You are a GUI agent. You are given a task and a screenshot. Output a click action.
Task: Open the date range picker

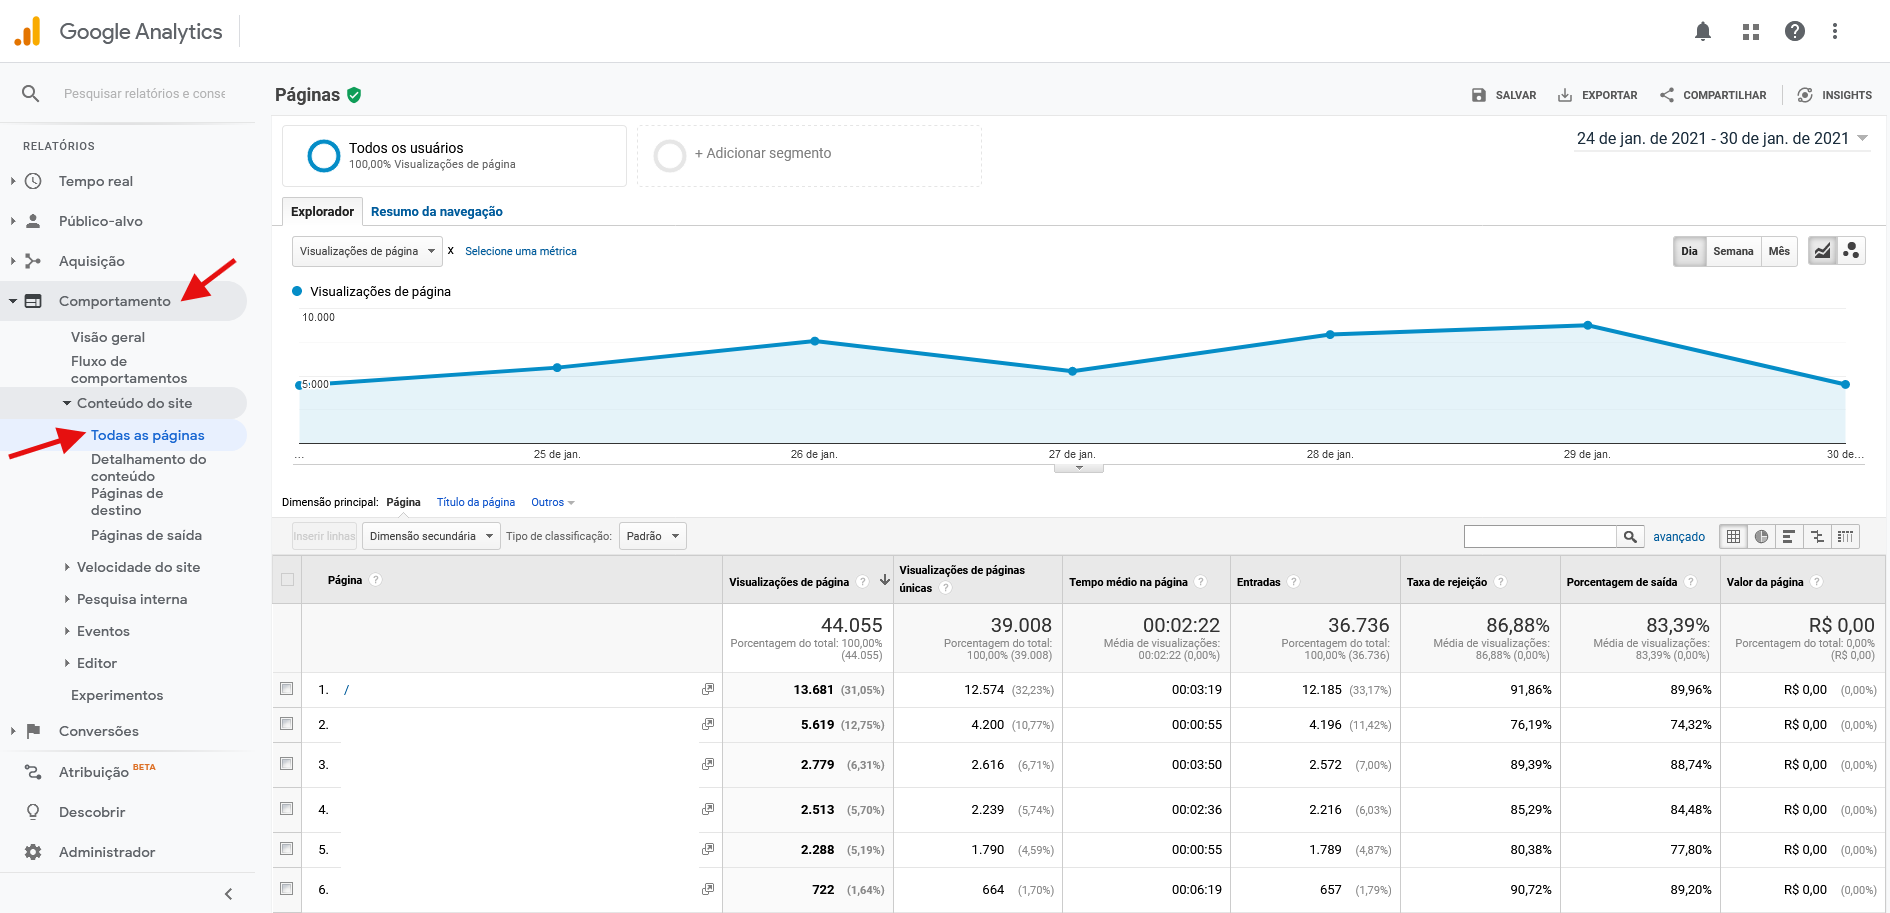click(x=1722, y=139)
